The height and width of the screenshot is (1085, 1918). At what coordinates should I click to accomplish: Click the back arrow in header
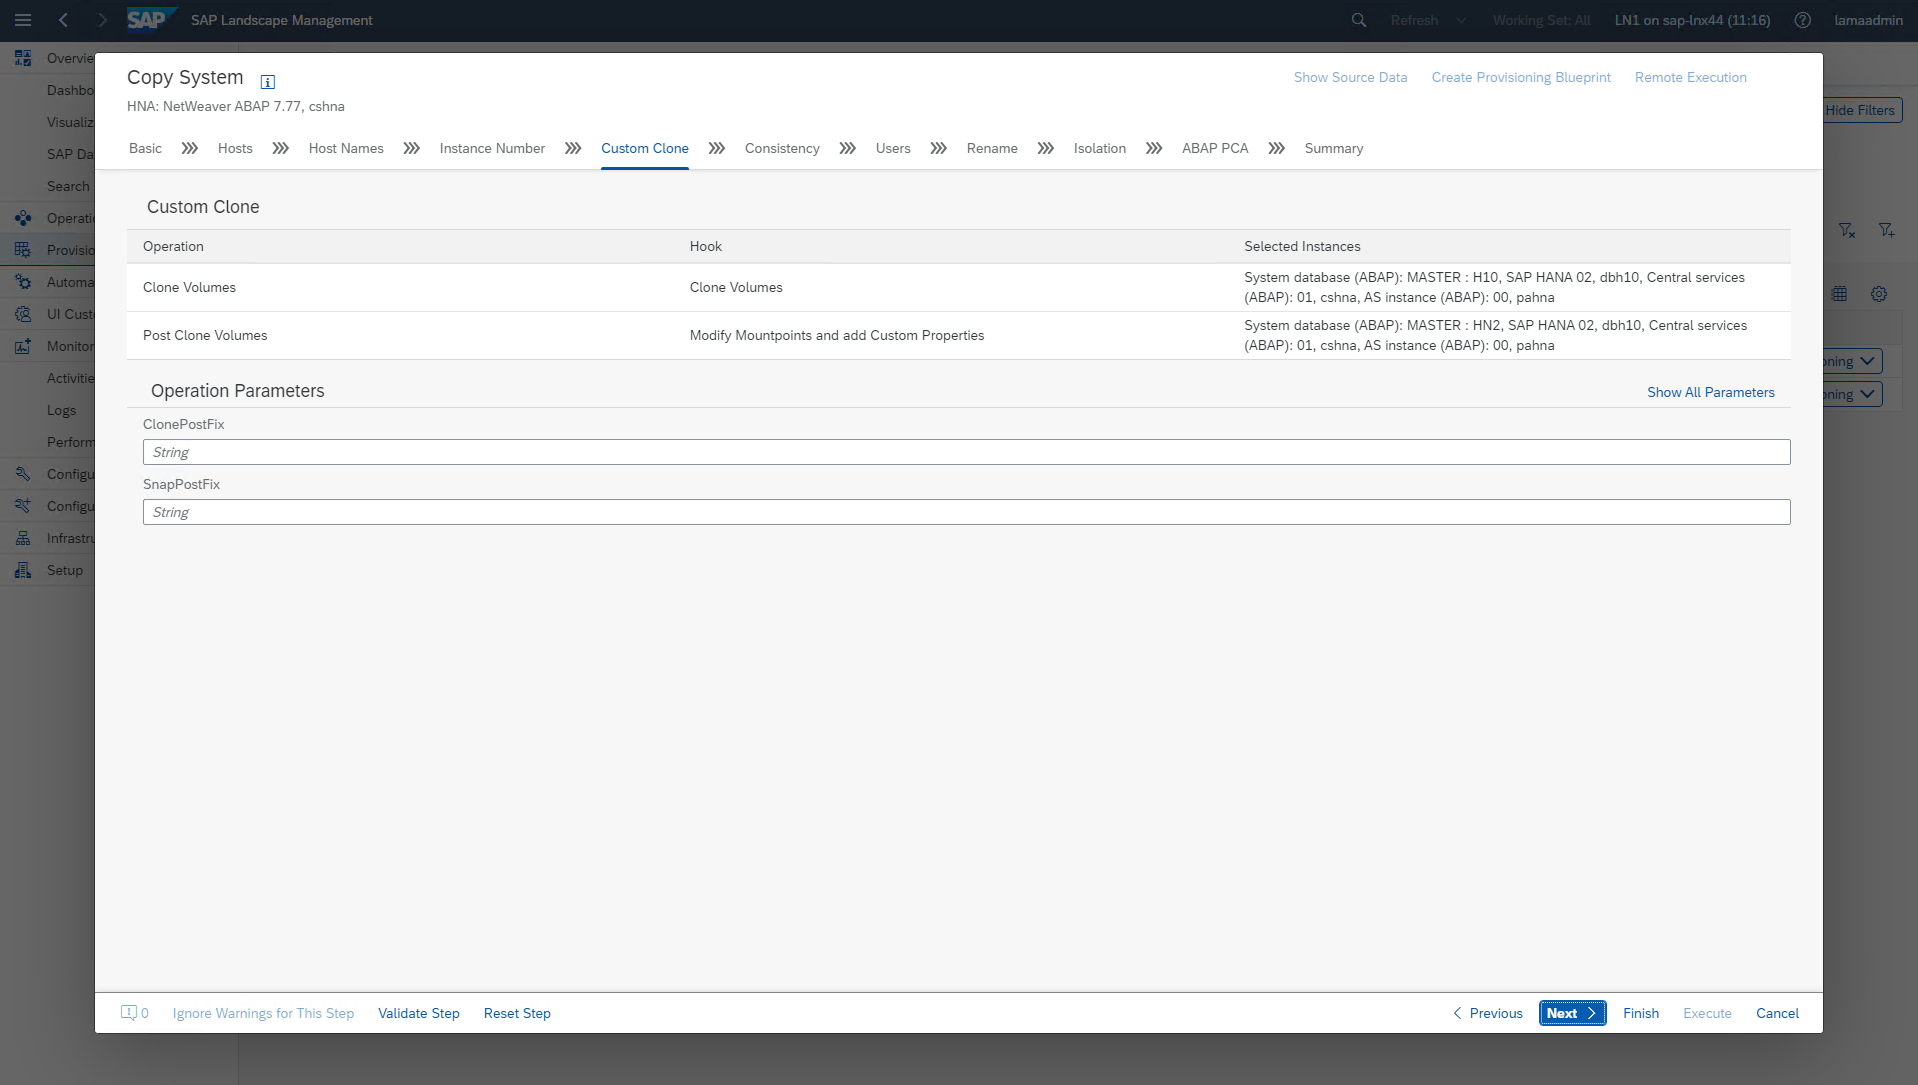click(63, 20)
